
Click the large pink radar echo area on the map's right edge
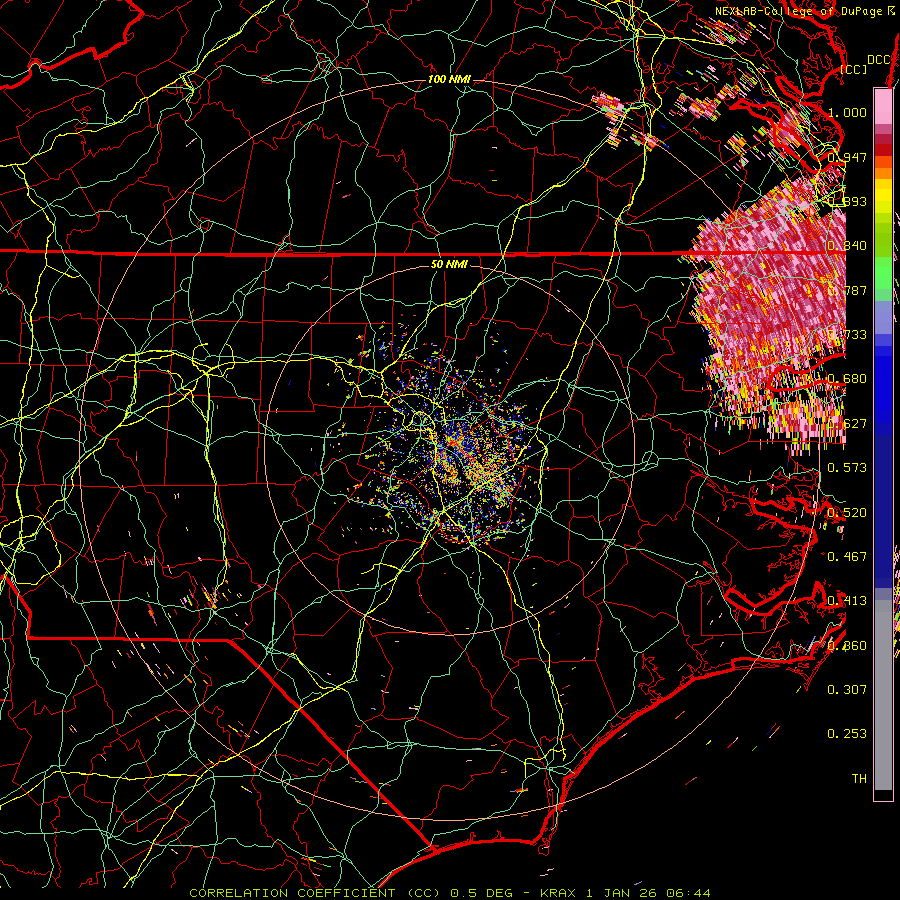tap(769, 313)
